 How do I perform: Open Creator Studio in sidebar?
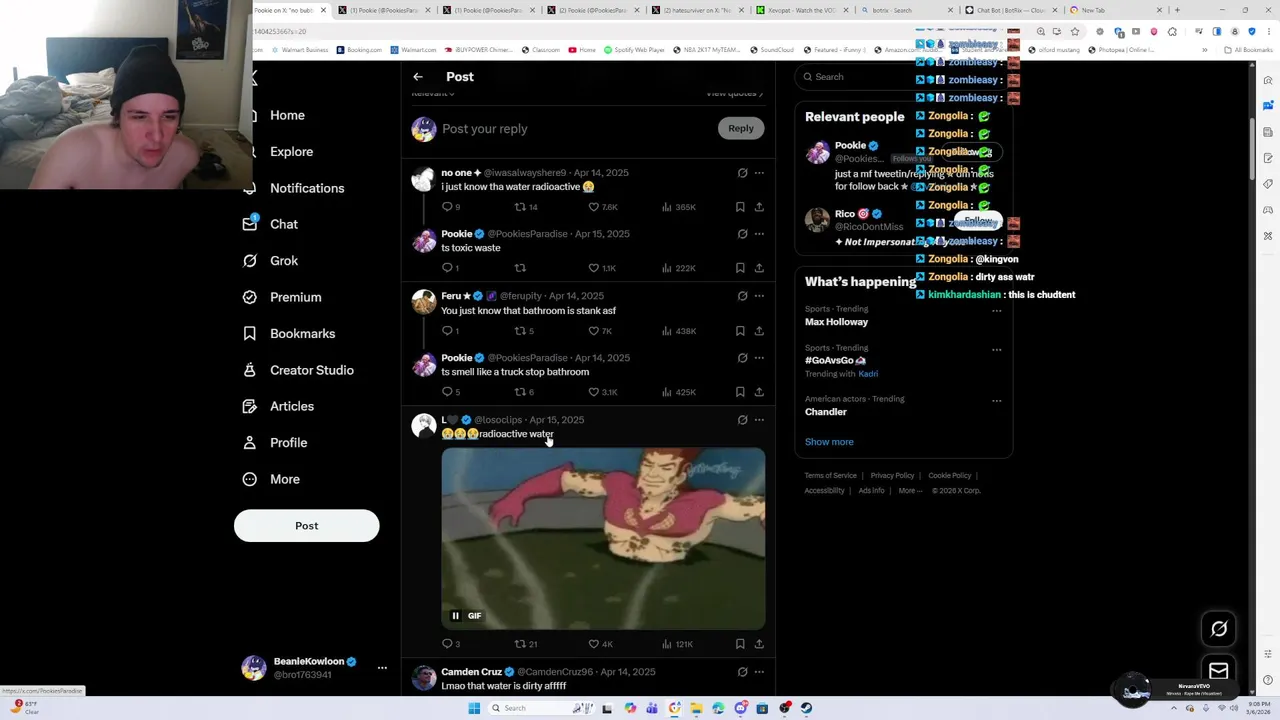tap(297, 370)
